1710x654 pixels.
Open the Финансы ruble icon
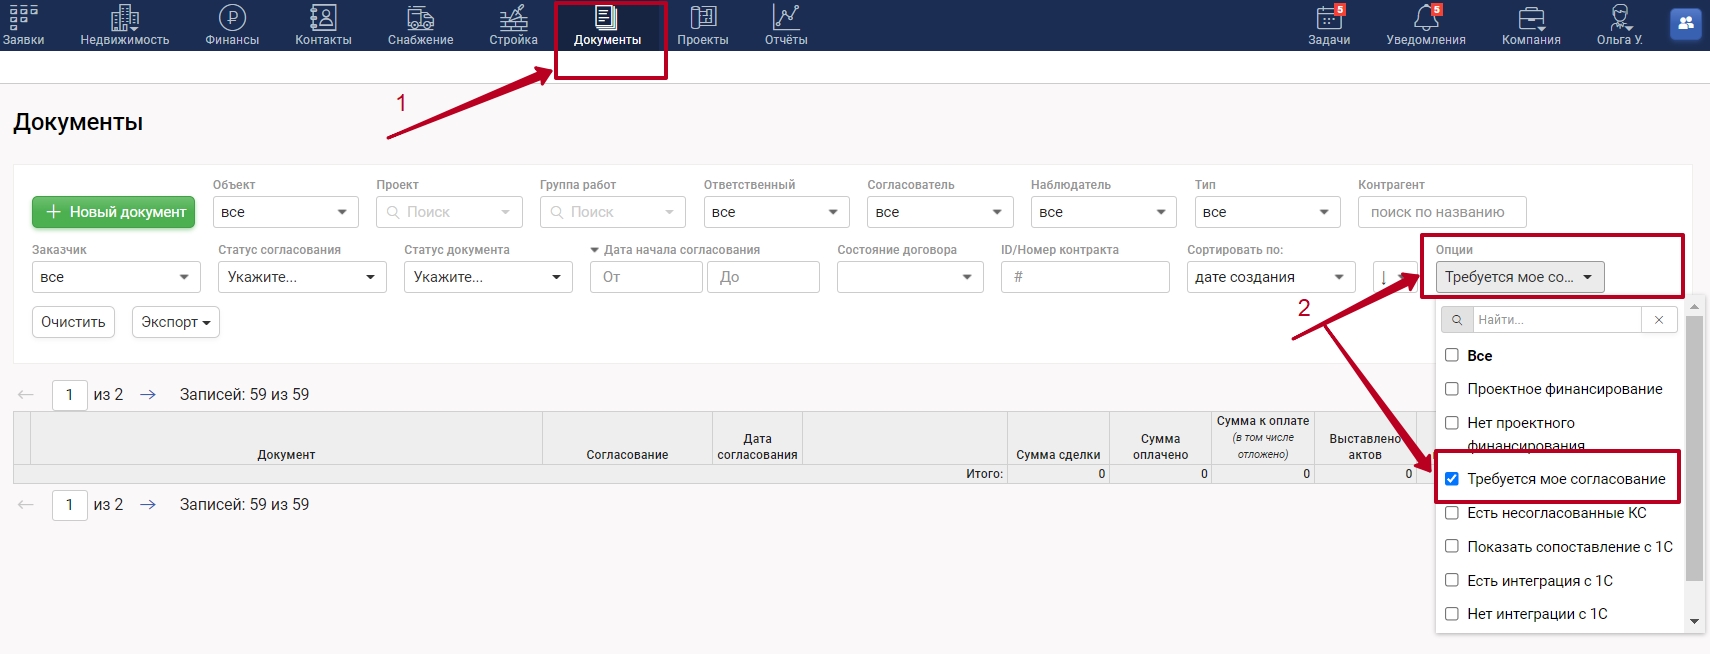232,18
